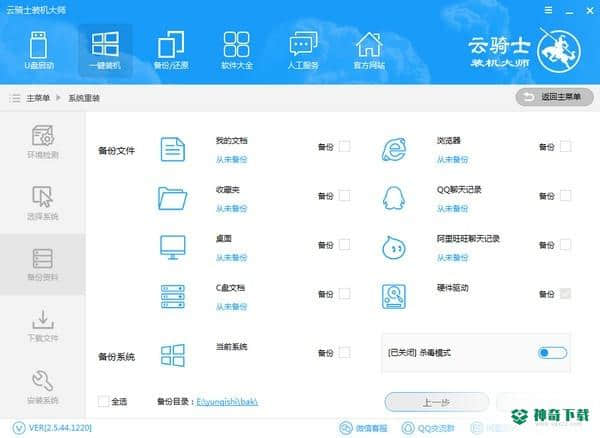Check the 阿里旺旺聊天记录 backup checkbox
The height and width of the screenshot is (438, 600).
565,244
